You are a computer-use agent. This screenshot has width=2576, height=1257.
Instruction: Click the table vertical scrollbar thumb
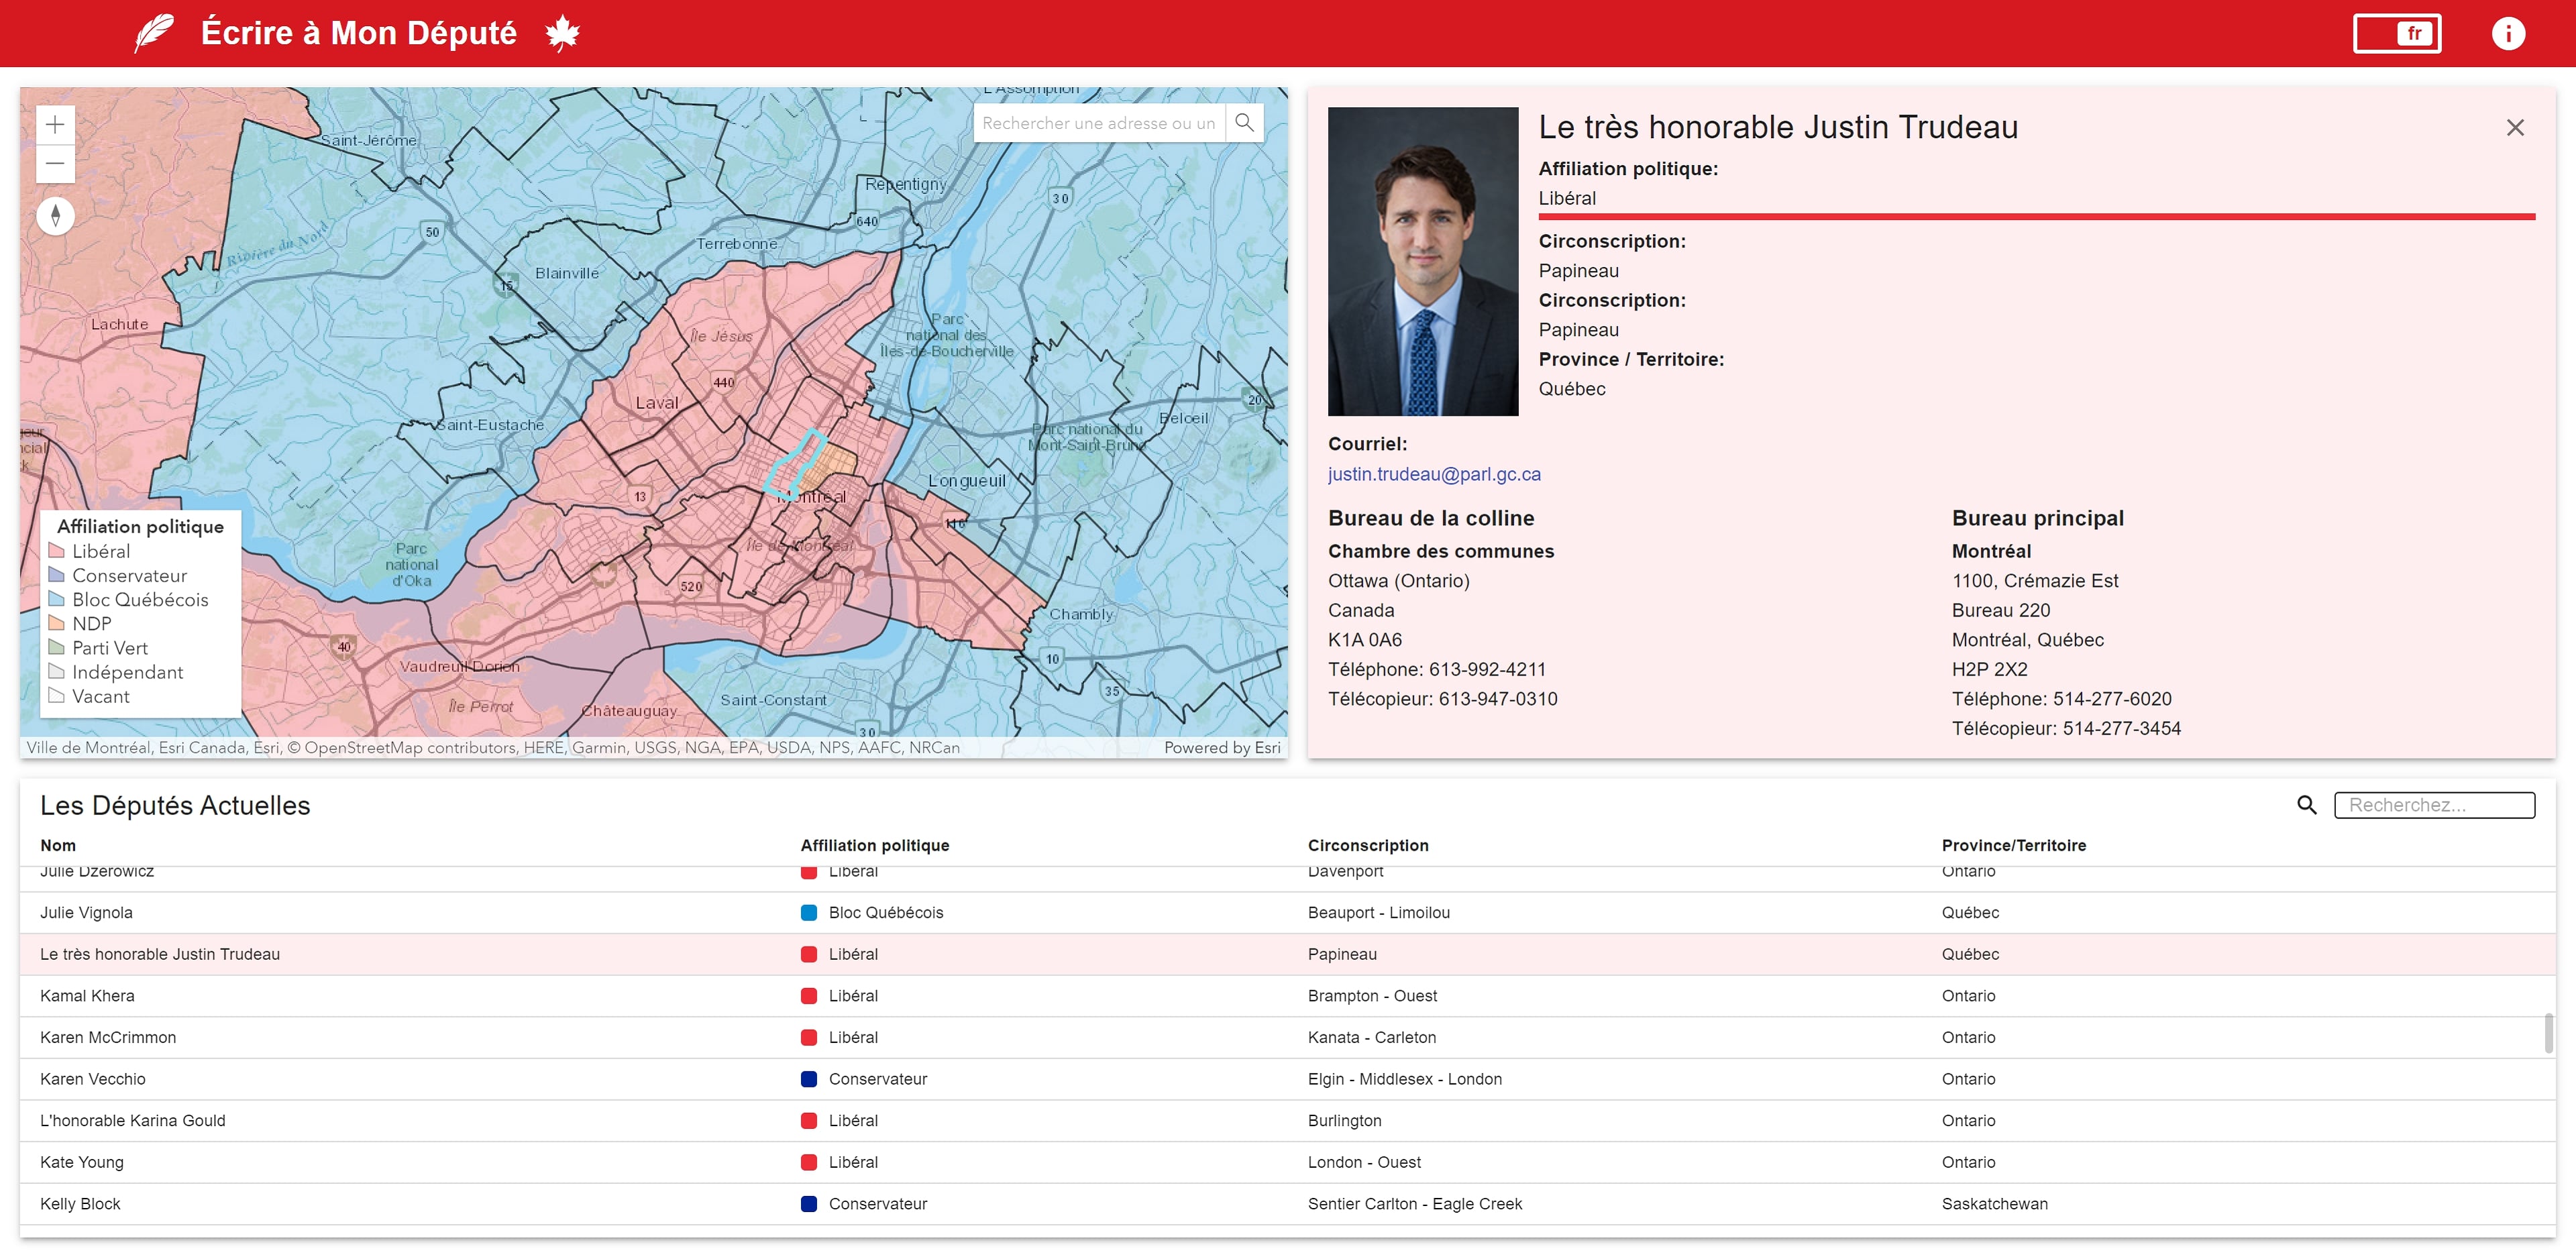point(2548,1032)
